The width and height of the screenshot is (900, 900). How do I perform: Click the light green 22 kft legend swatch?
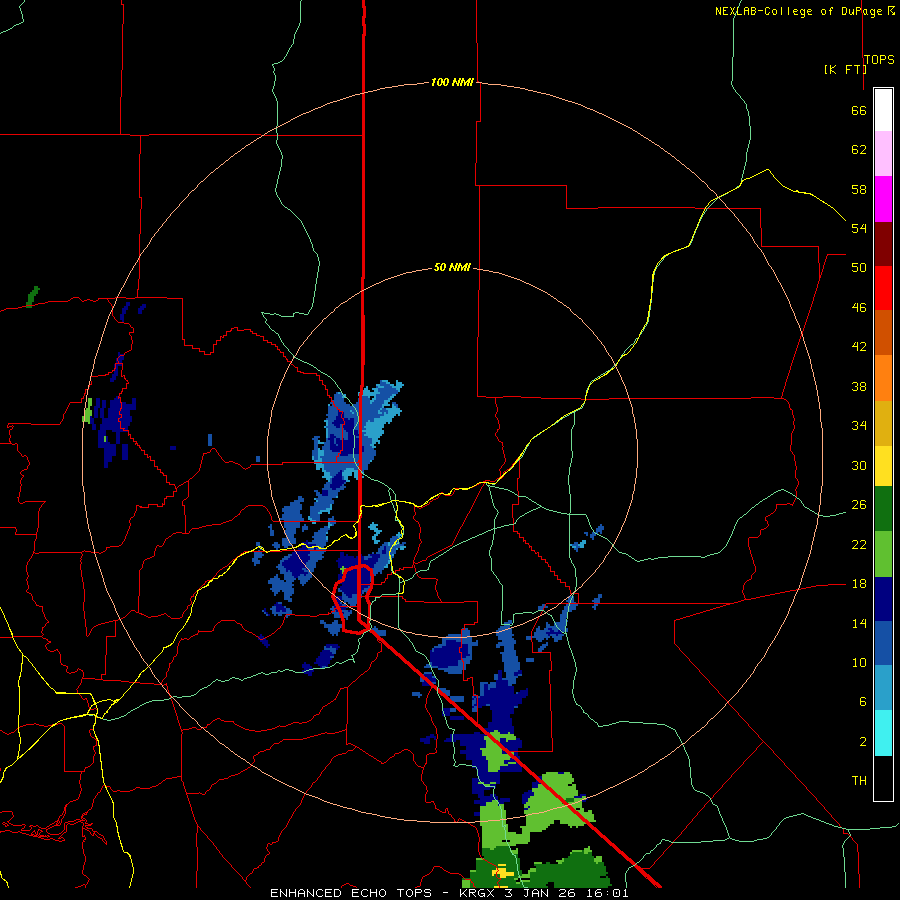click(x=883, y=554)
